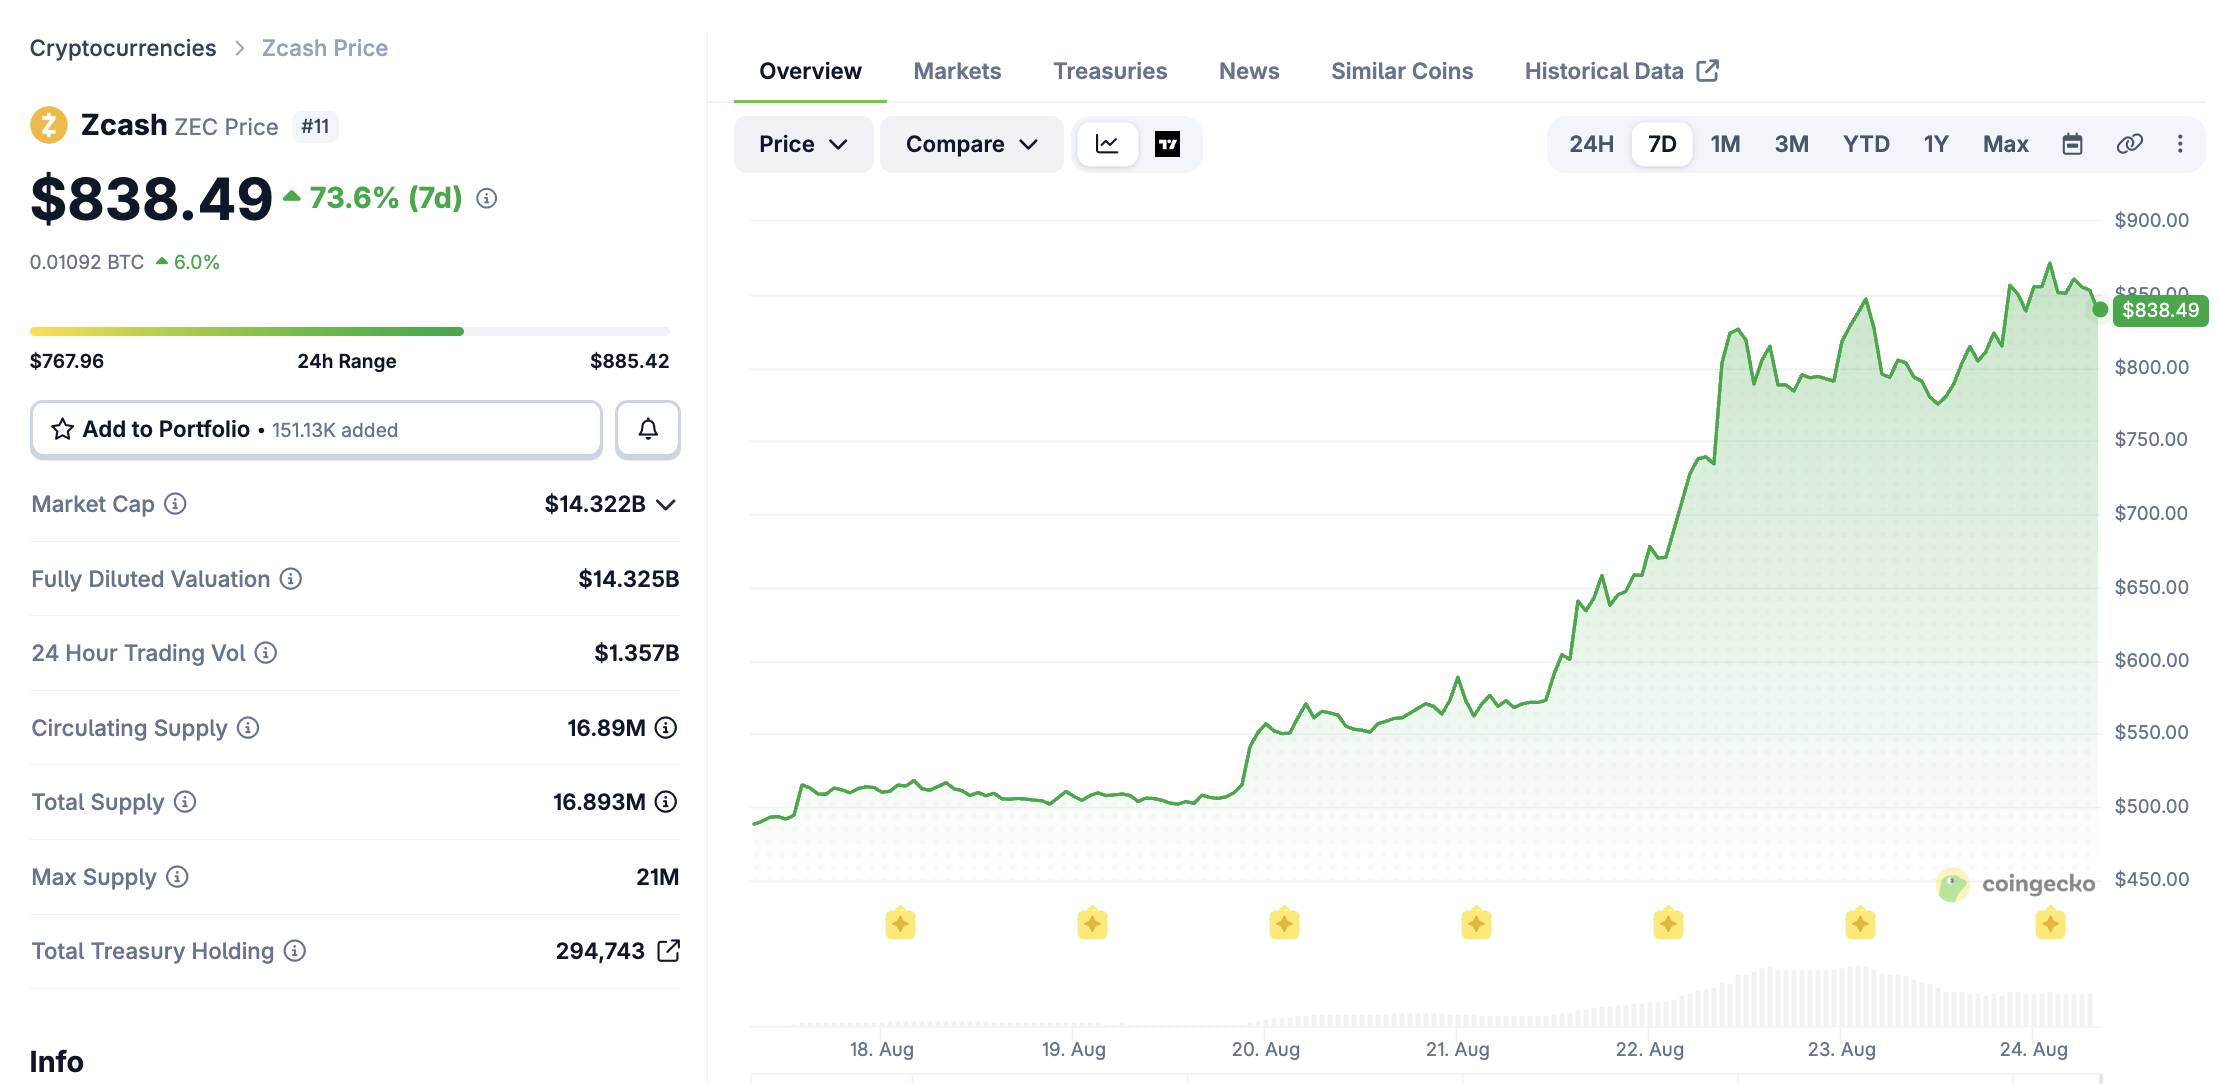The height and width of the screenshot is (1084, 2218).
Task: Select the 24H time range
Action: coord(1591,144)
